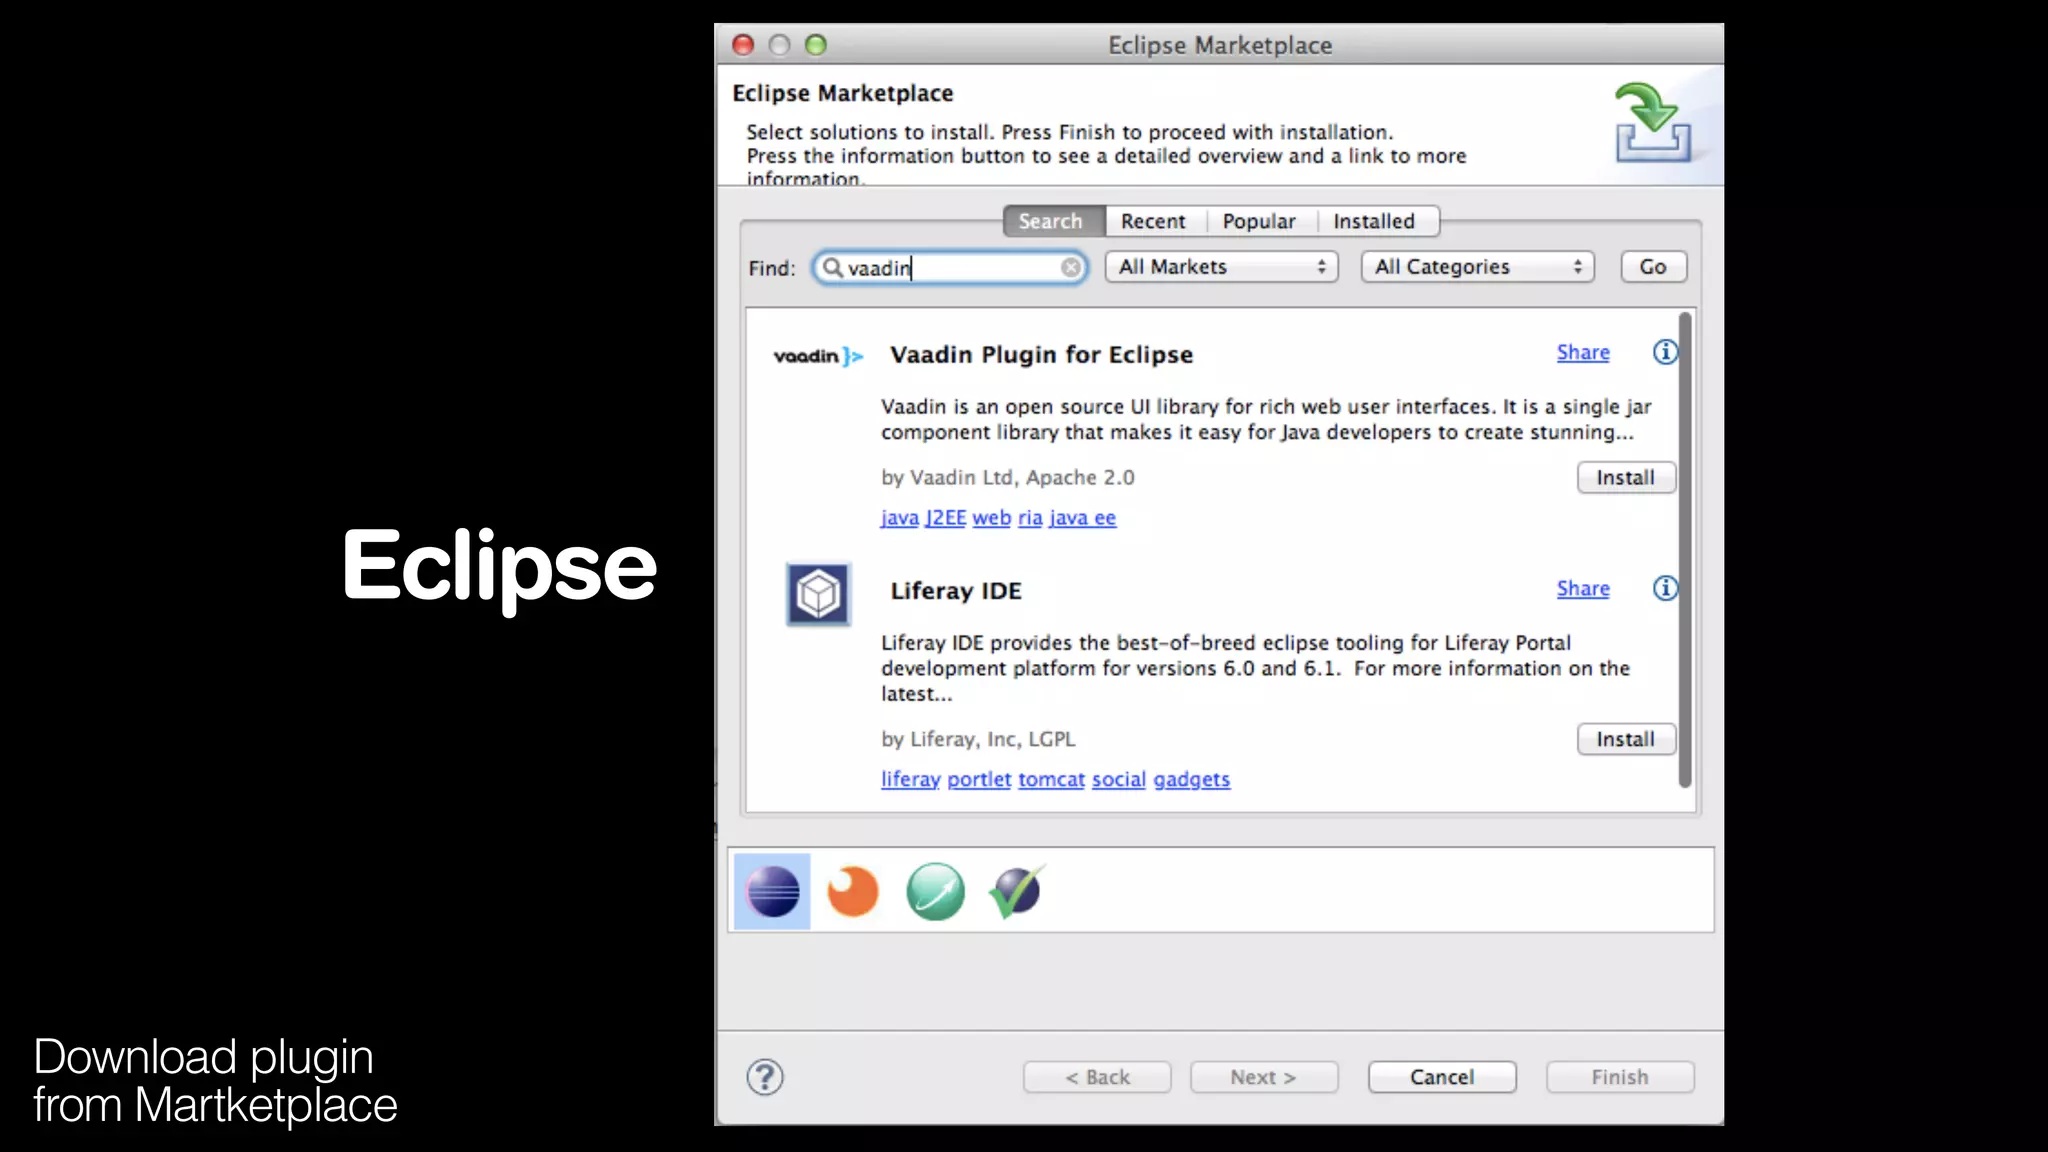Click the Share link for Liferay IDE
The height and width of the screenshot is (1152, 2048).
(x=1582, y=589)
